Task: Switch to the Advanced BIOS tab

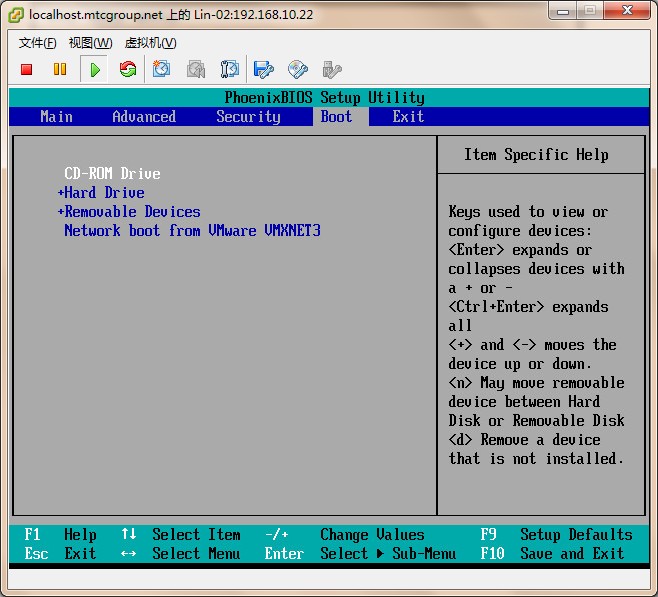Action: coord(144,117)
